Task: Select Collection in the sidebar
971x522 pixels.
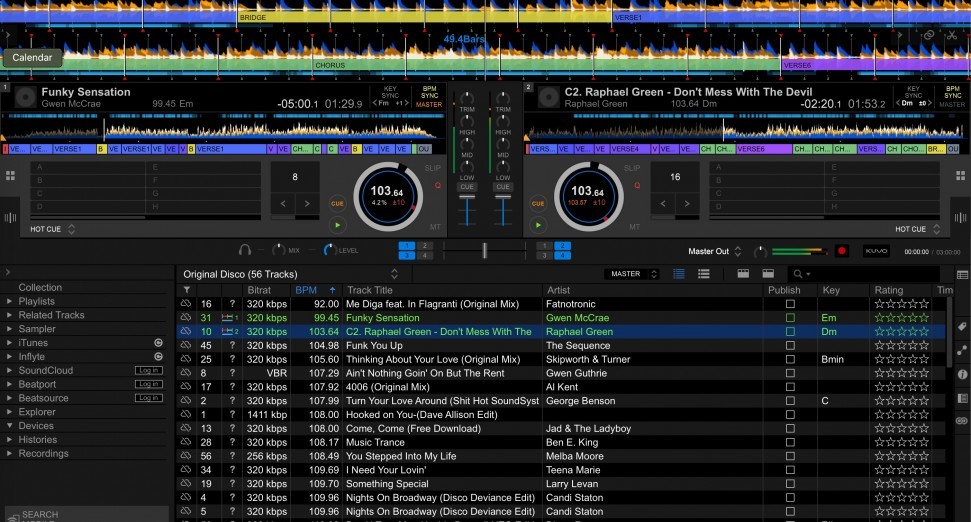Action: (40, 287)
